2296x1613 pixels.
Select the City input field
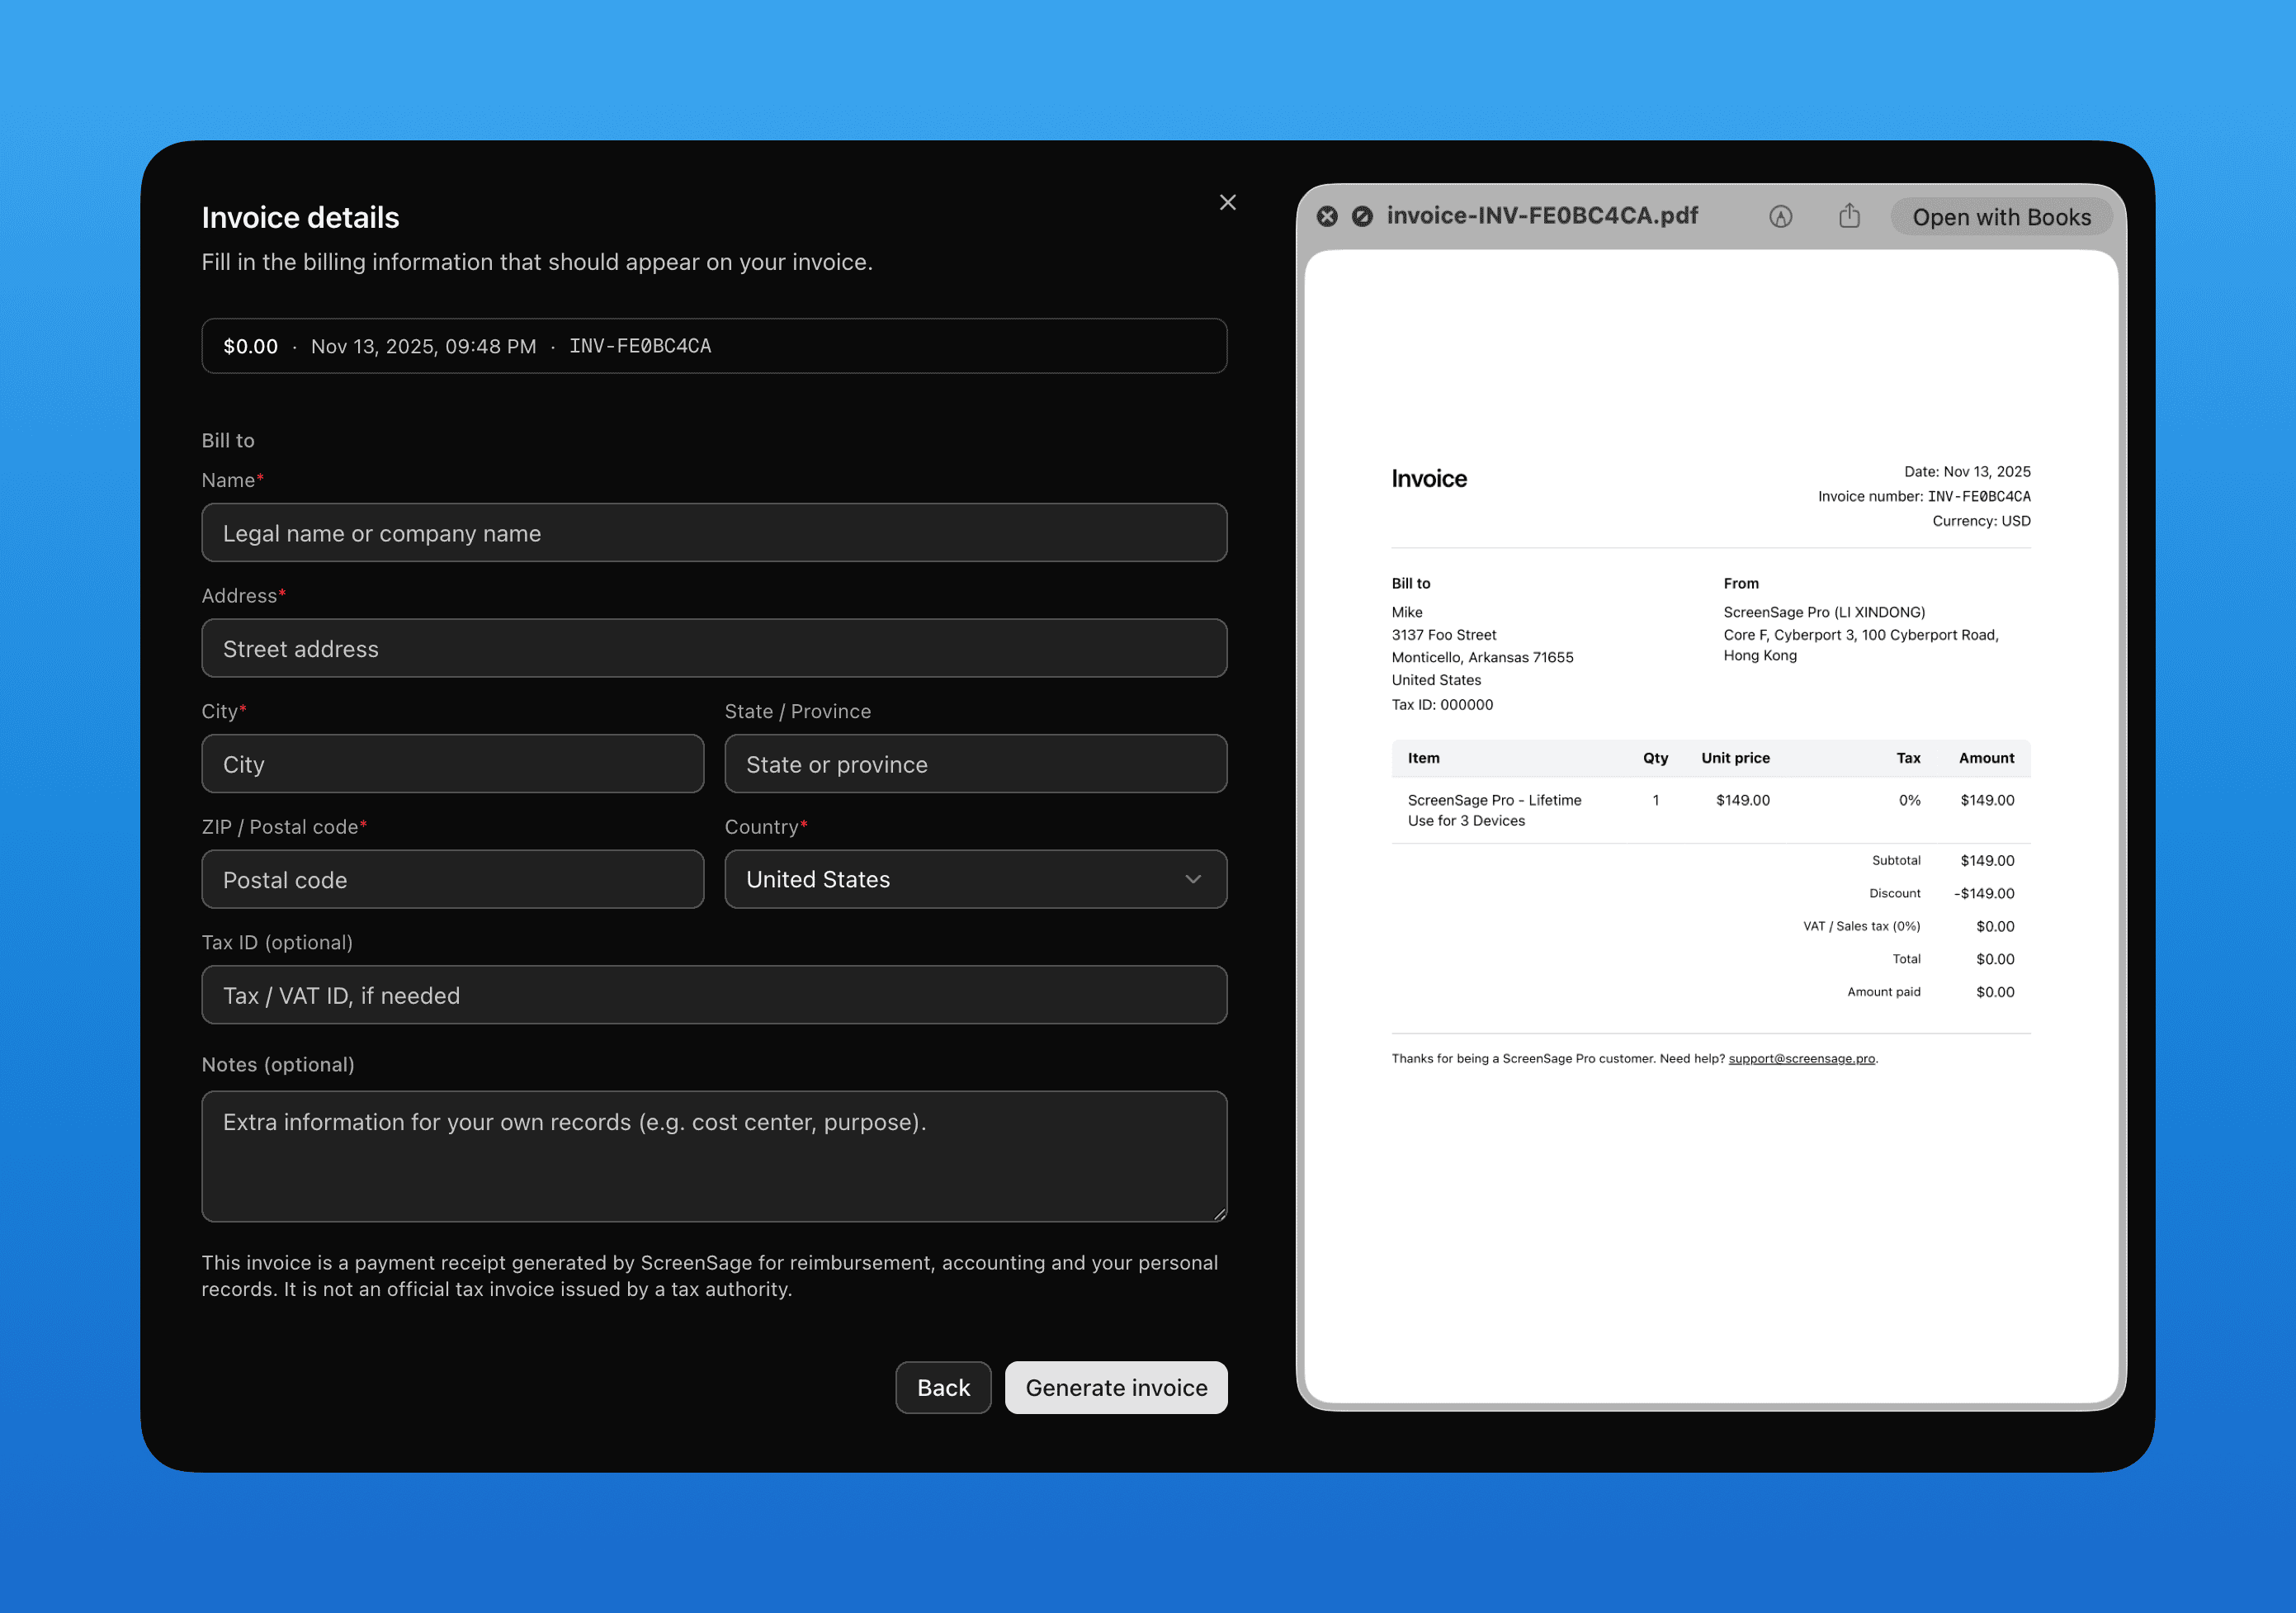452,764
